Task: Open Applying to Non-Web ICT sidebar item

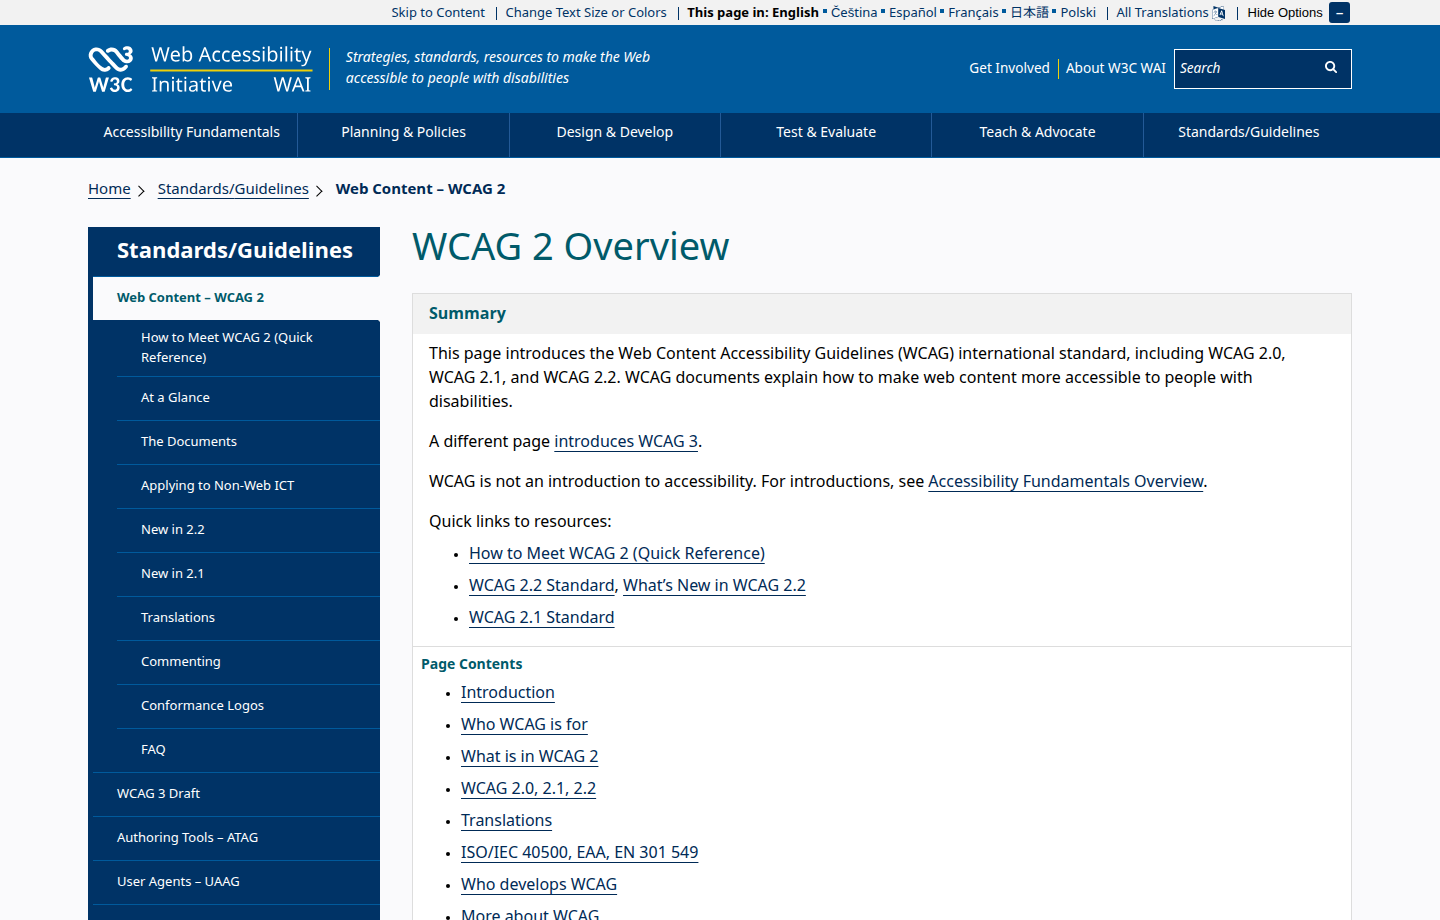Action: (248, 486)
